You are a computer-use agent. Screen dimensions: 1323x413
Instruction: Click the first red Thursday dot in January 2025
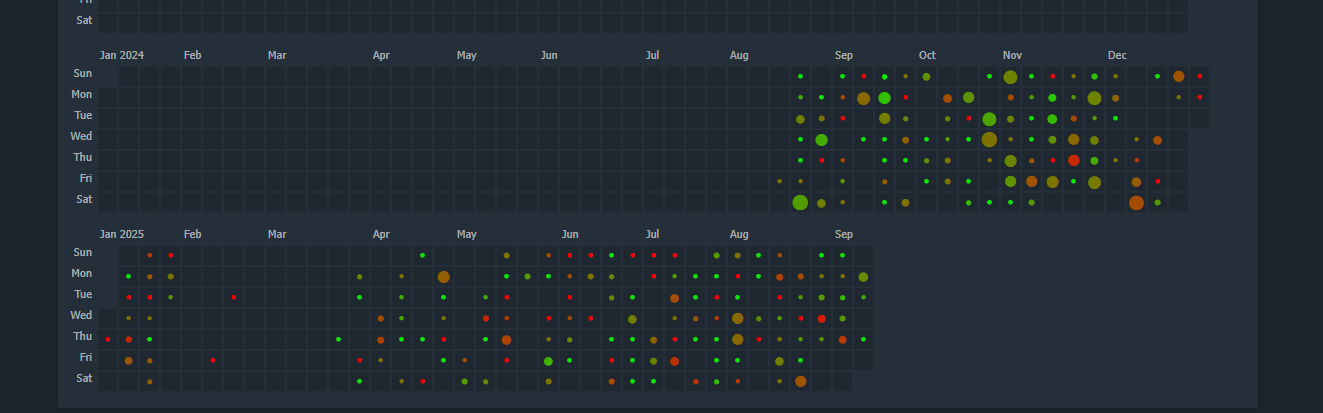(108, 339)
